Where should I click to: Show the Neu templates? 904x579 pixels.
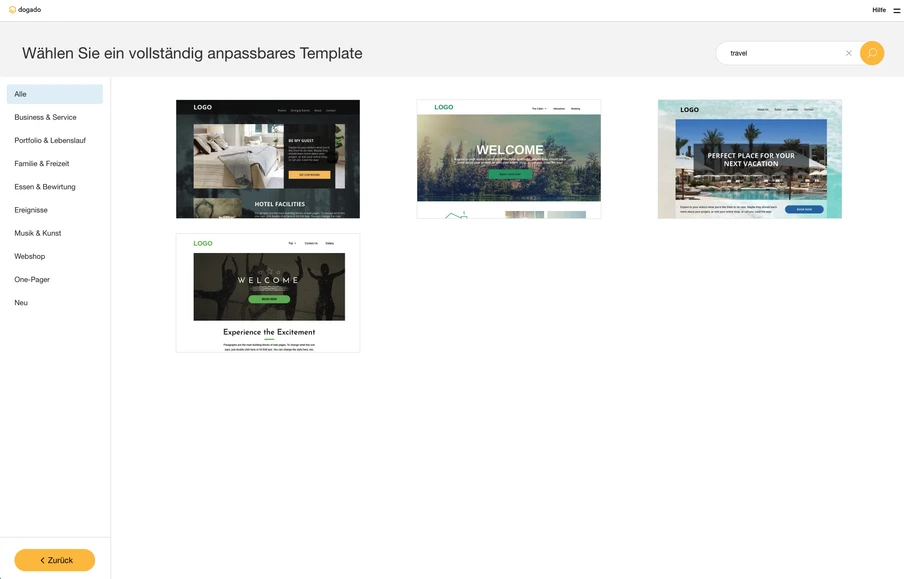[21, 302]
